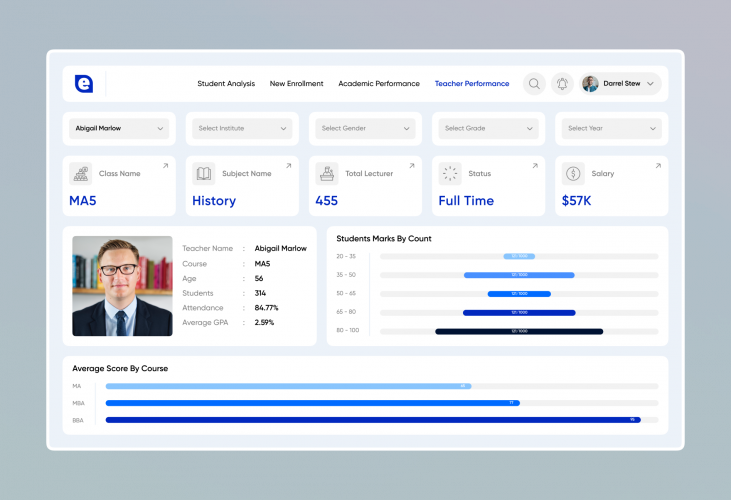Screen dimensions: 731x500
Task: Click Average Score By Course heading
Action: pyautogui.click(x=120, y=368)
